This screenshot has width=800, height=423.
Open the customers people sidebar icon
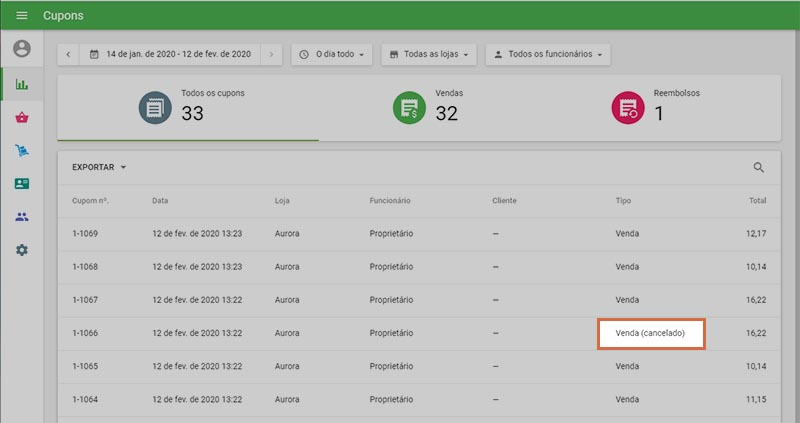[21, 217]
